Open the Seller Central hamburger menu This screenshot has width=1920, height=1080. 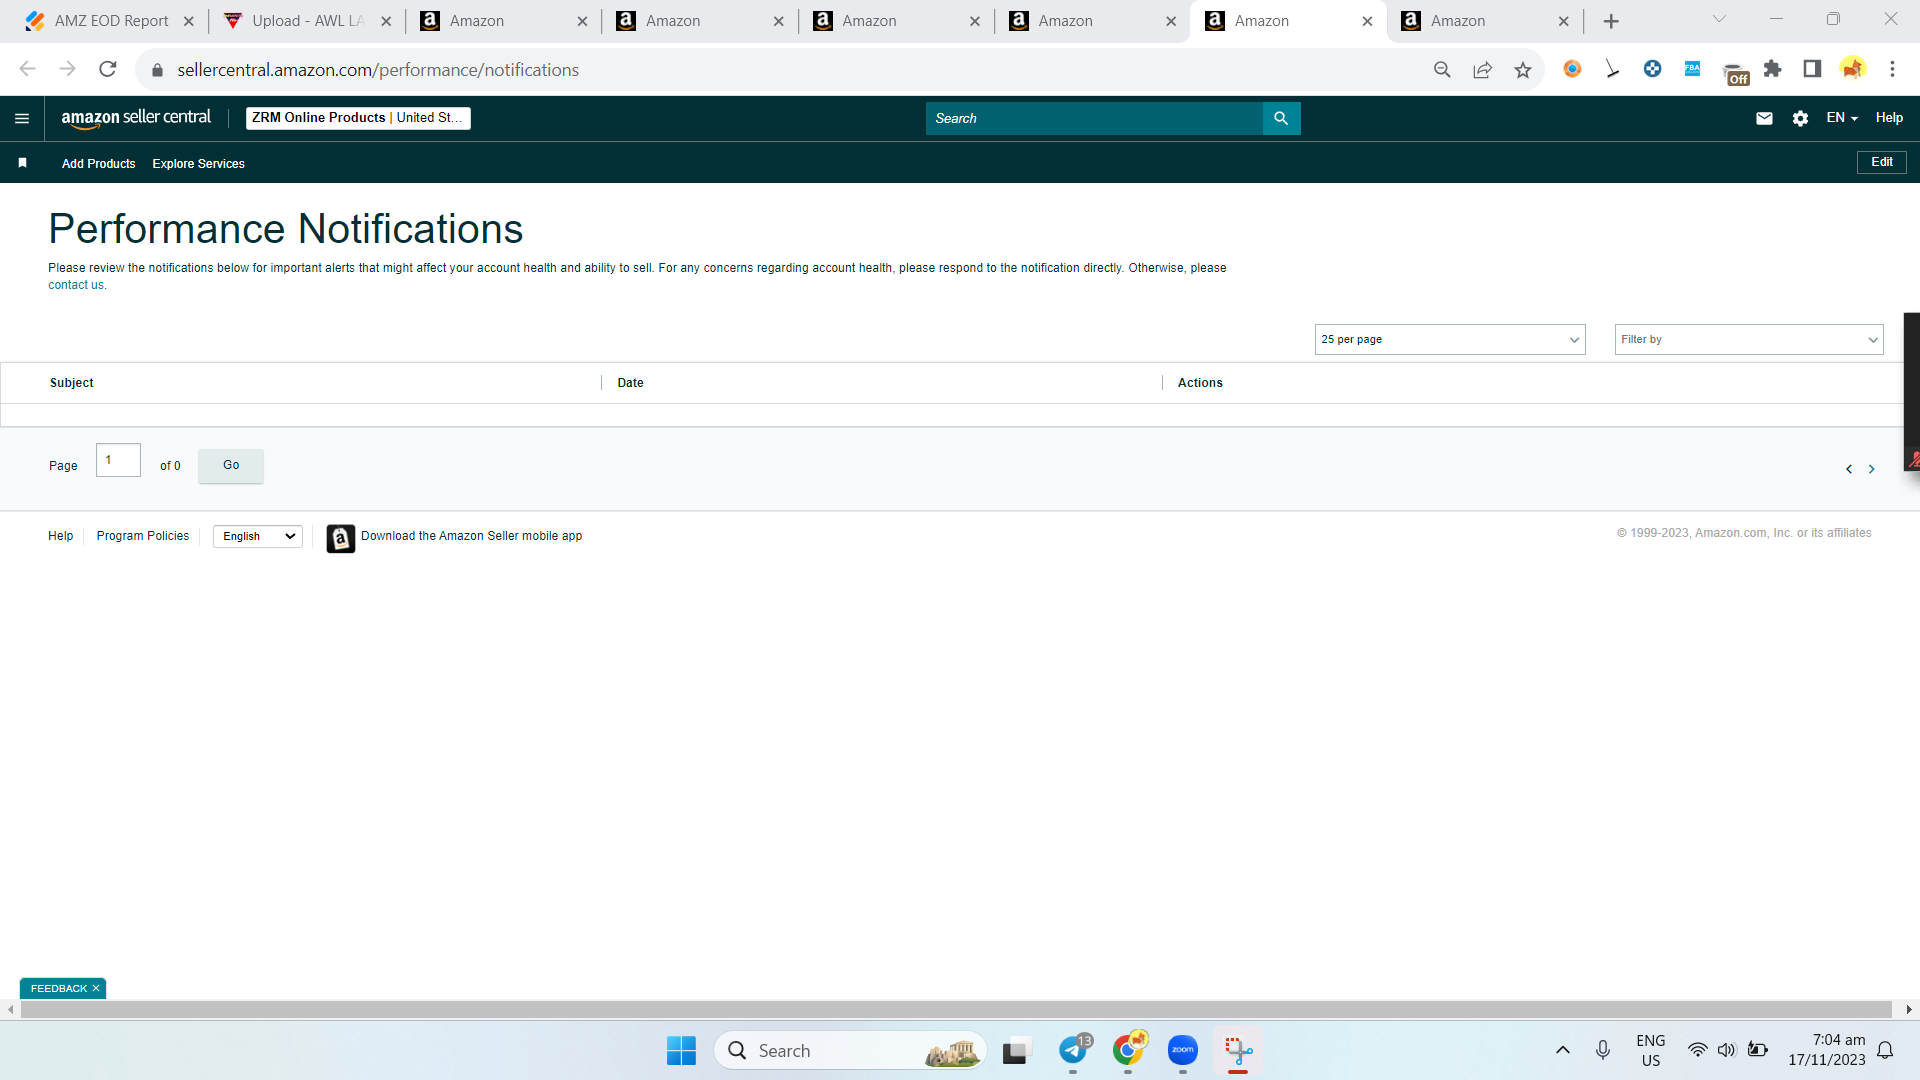click(x=22, y=118)
